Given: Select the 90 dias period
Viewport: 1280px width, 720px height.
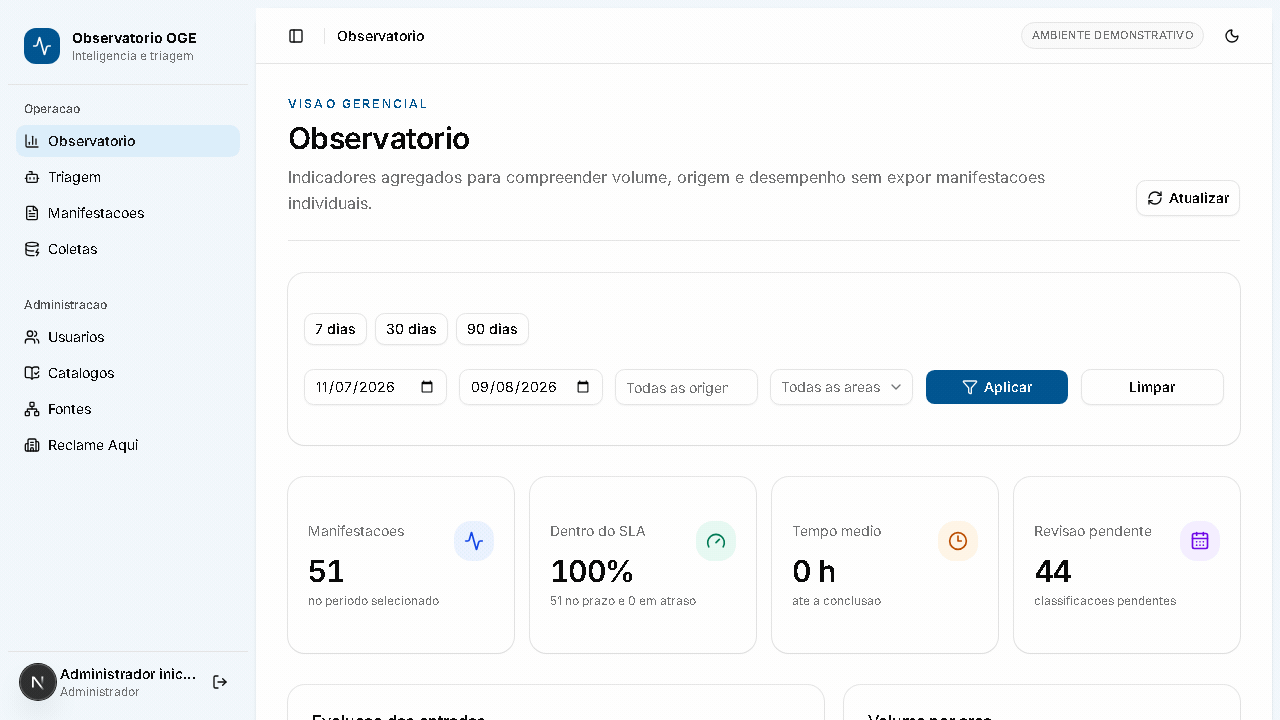Looking at the screenshot, I should click(492, 329).
